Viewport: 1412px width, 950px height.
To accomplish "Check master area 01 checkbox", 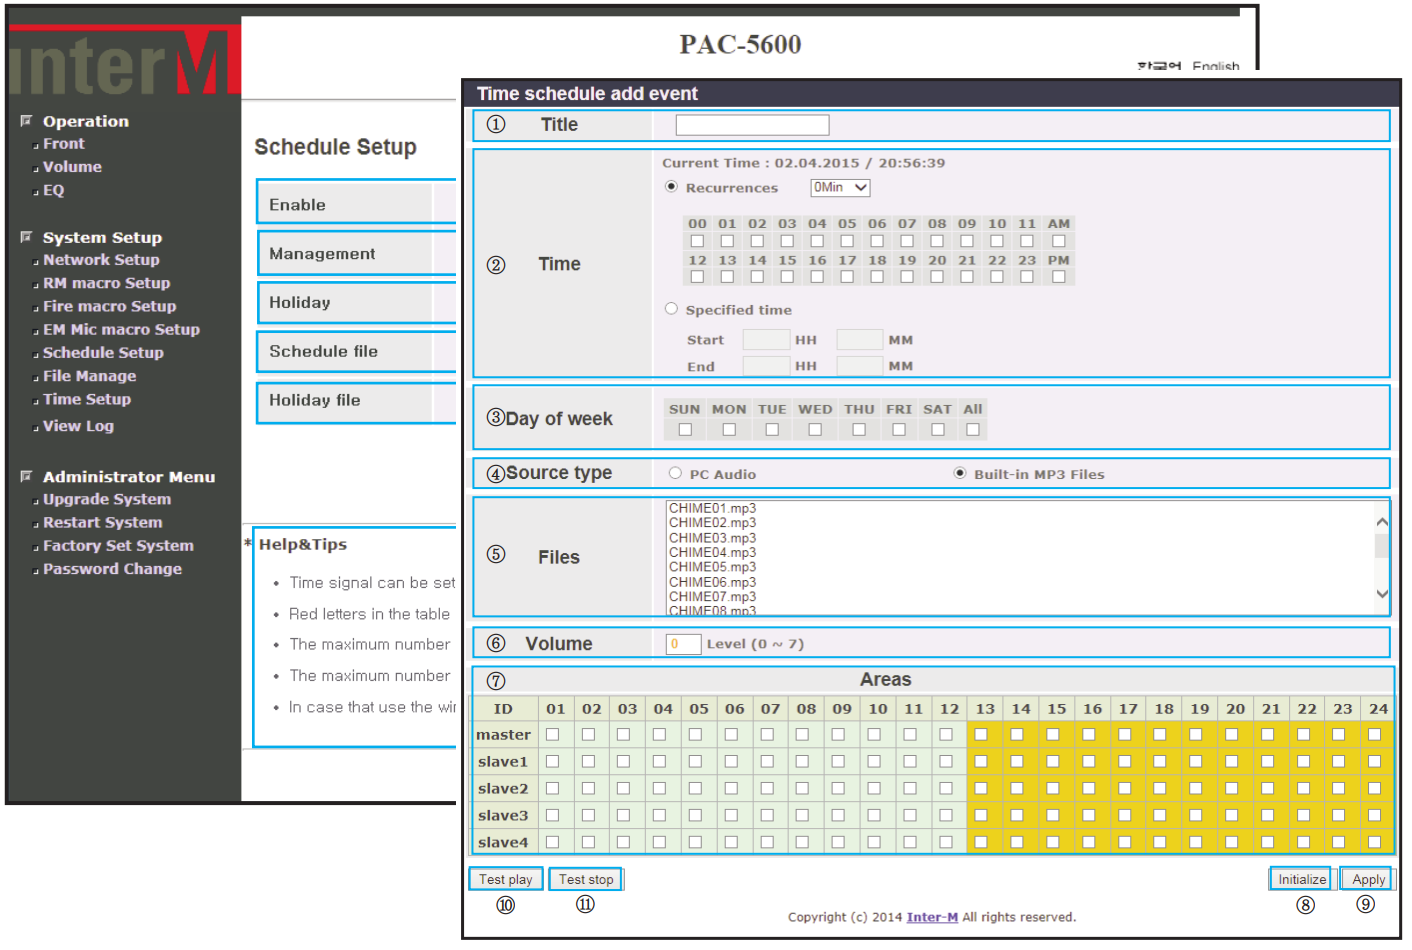I will point(552,734).
